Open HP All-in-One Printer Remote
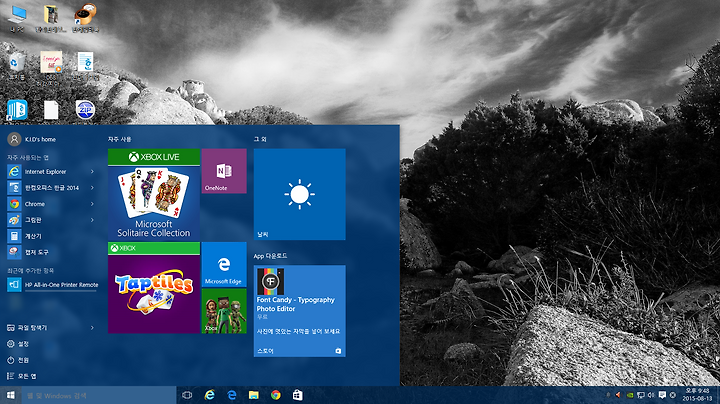The height and width of the screenshot is (404, 720). click(53, 285)
